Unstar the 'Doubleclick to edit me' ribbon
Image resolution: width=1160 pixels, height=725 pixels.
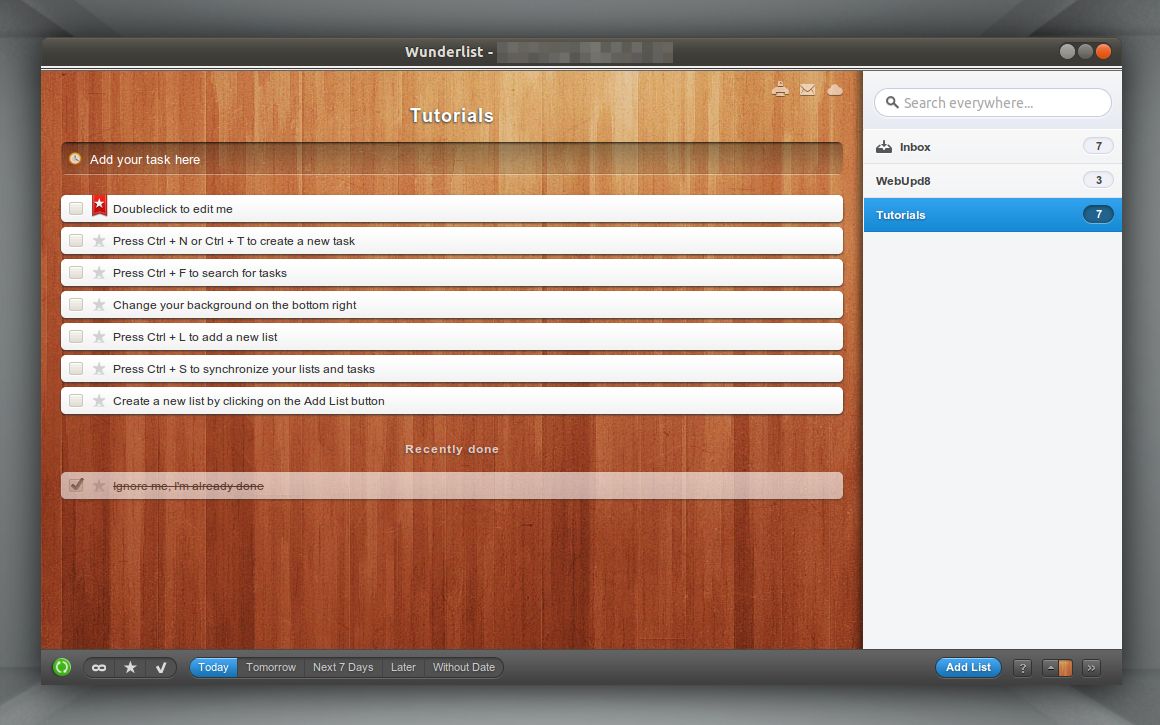pos(99,205)
